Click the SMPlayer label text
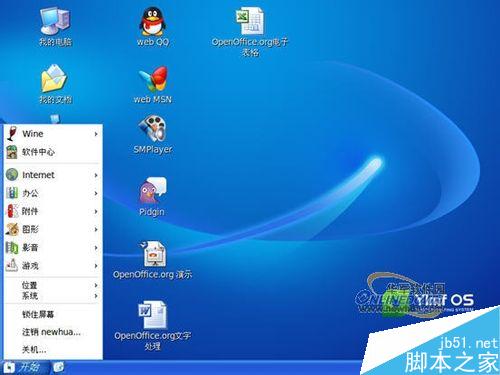This screenshot has height=375, width=500. coord(153,149)
